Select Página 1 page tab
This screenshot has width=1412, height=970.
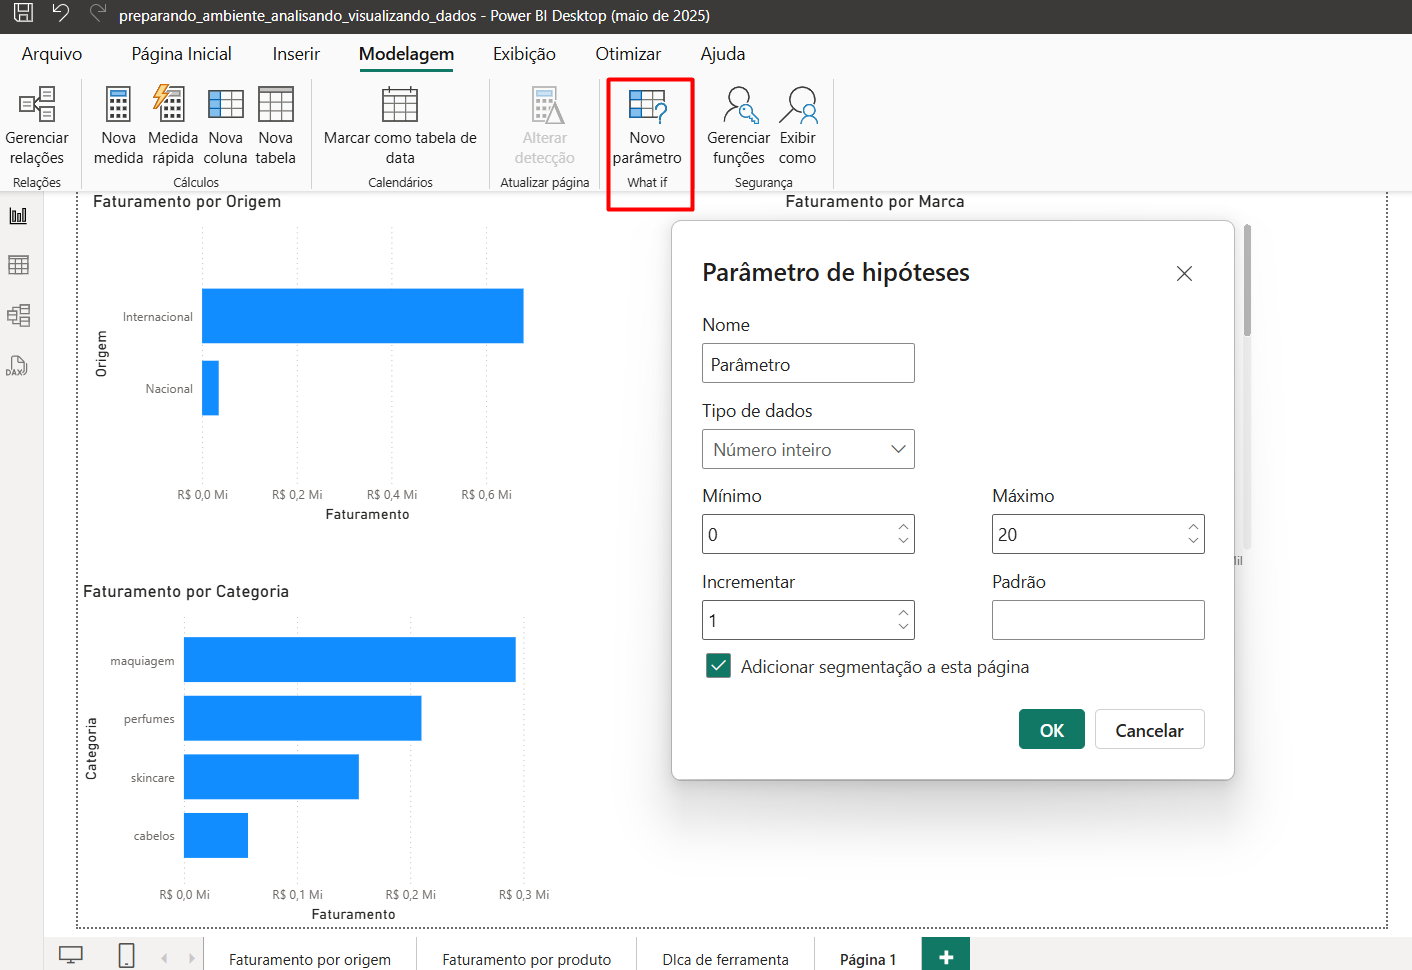(867, 959)
